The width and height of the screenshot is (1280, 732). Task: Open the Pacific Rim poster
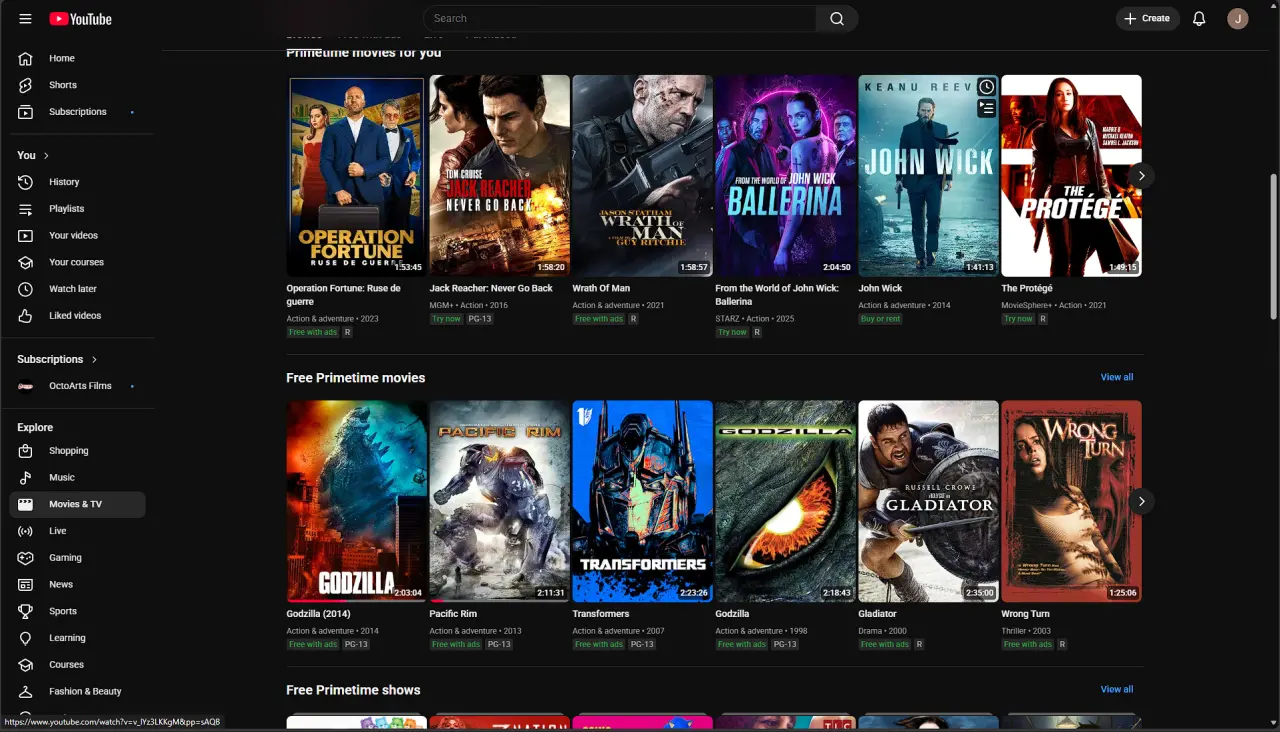click(499, 502)
